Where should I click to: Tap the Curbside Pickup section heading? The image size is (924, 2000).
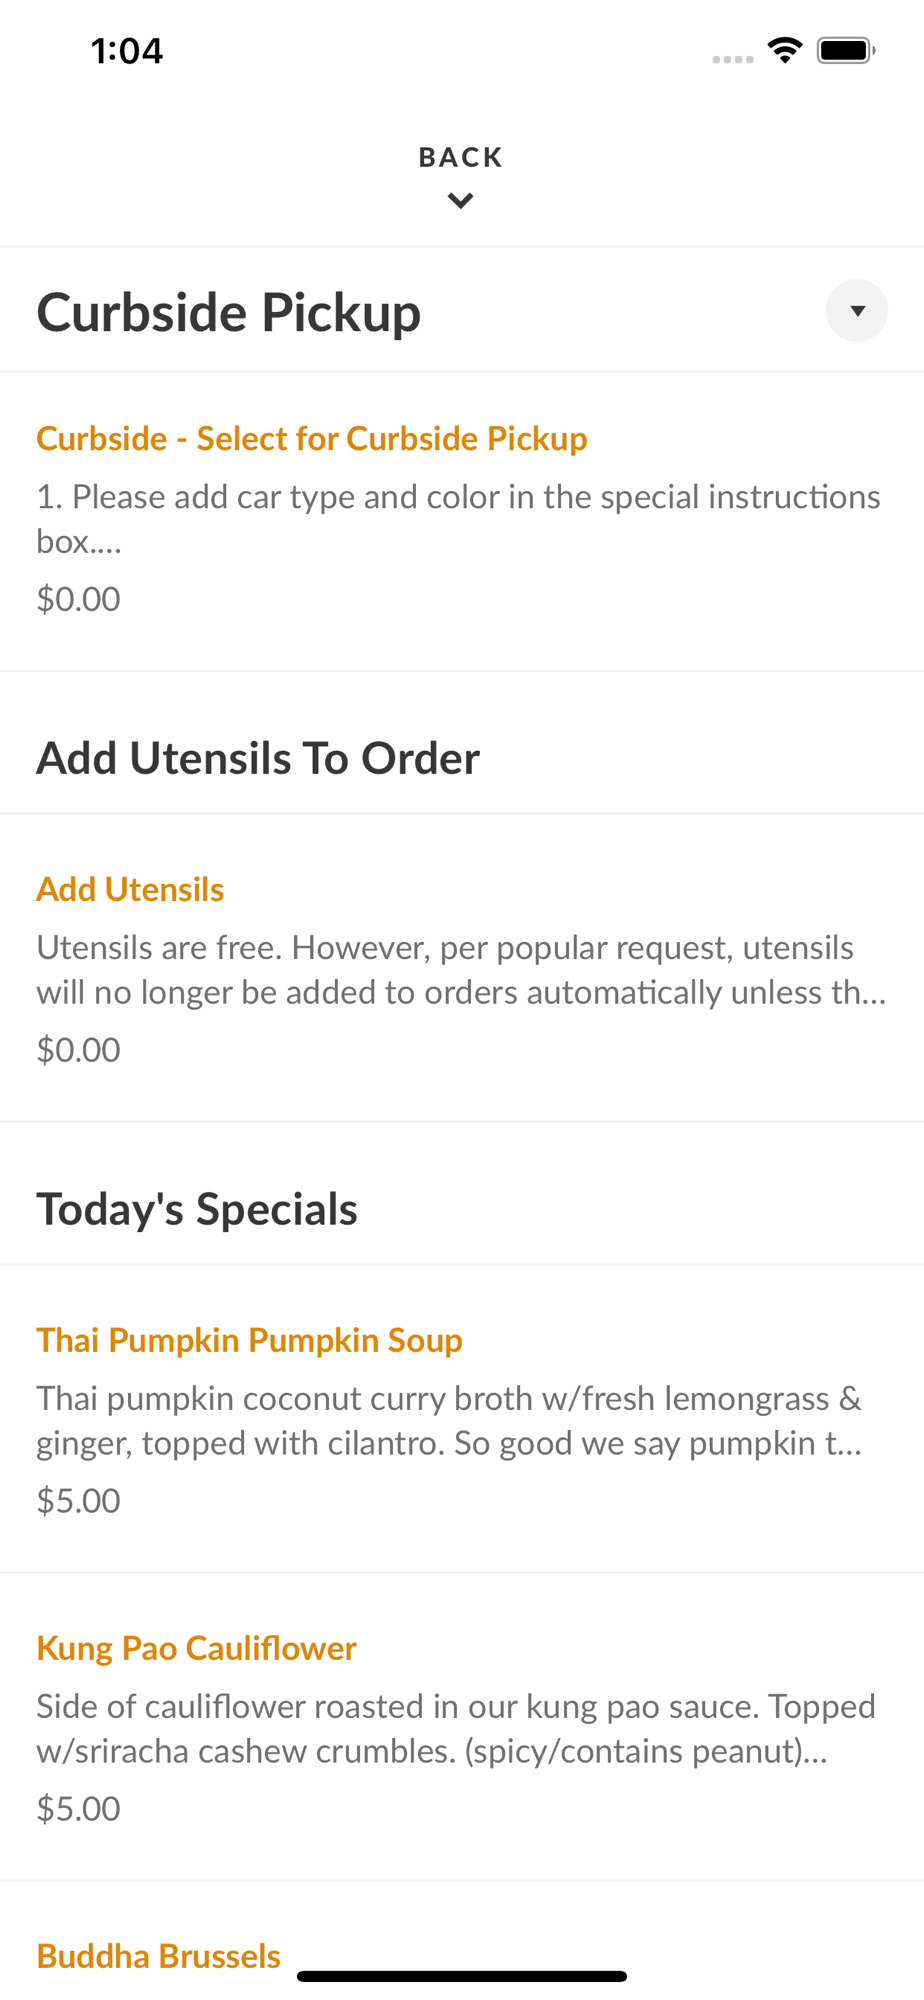[229, 312]
